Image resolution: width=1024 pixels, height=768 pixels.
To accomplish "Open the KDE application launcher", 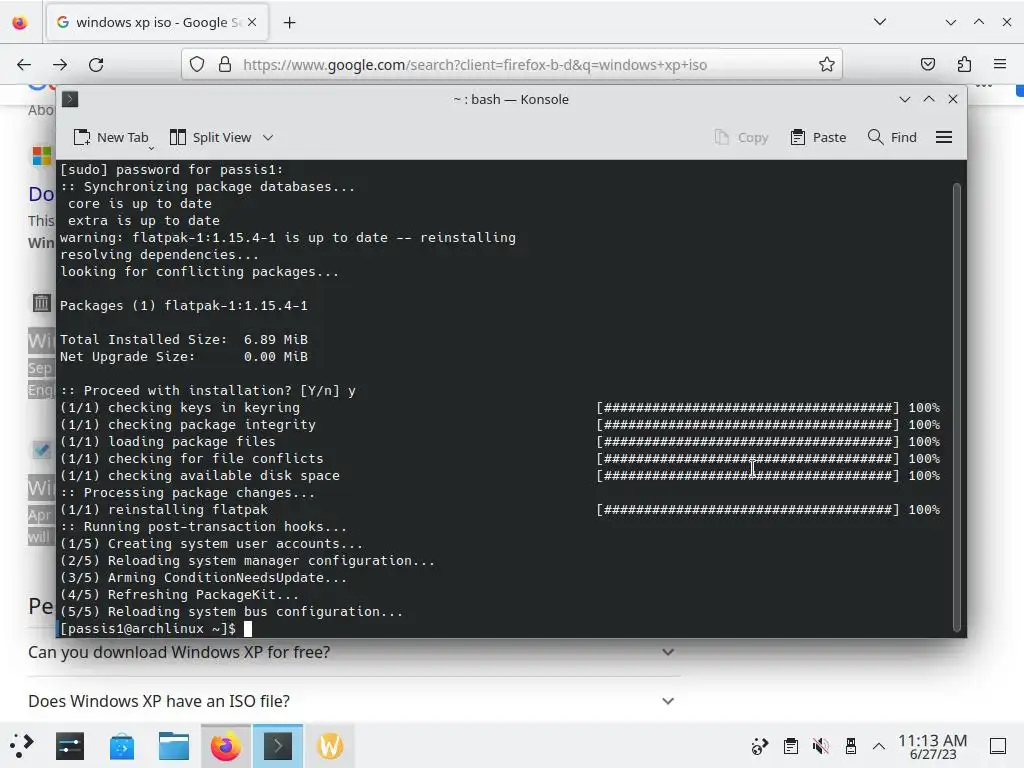I will pyautogui.click(x=22, y=746).
